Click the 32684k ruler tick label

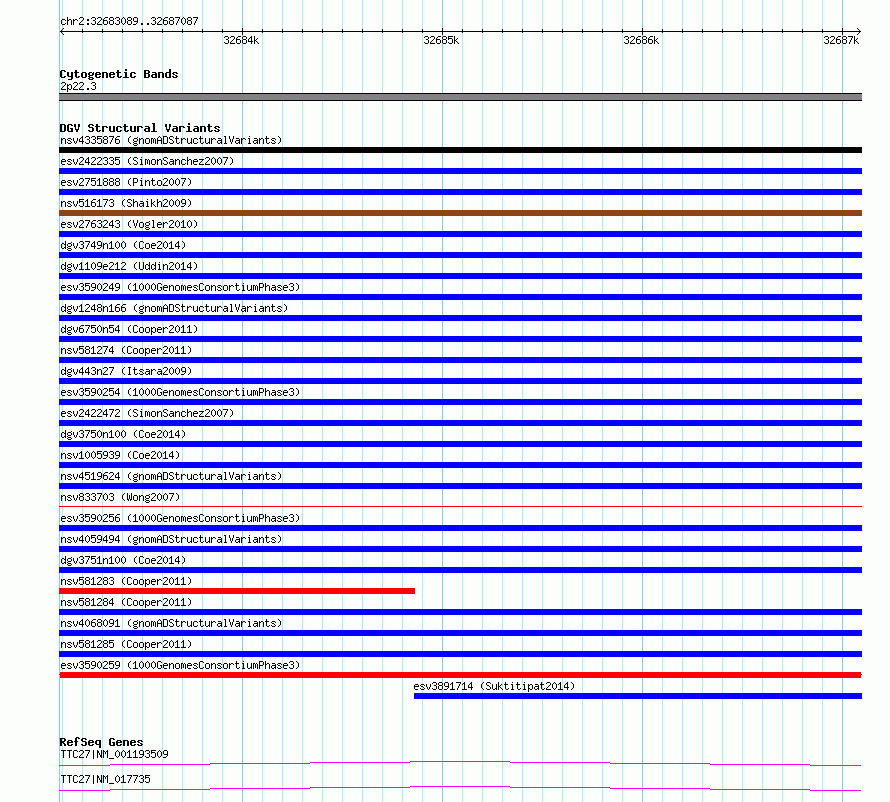pos(241,40)
